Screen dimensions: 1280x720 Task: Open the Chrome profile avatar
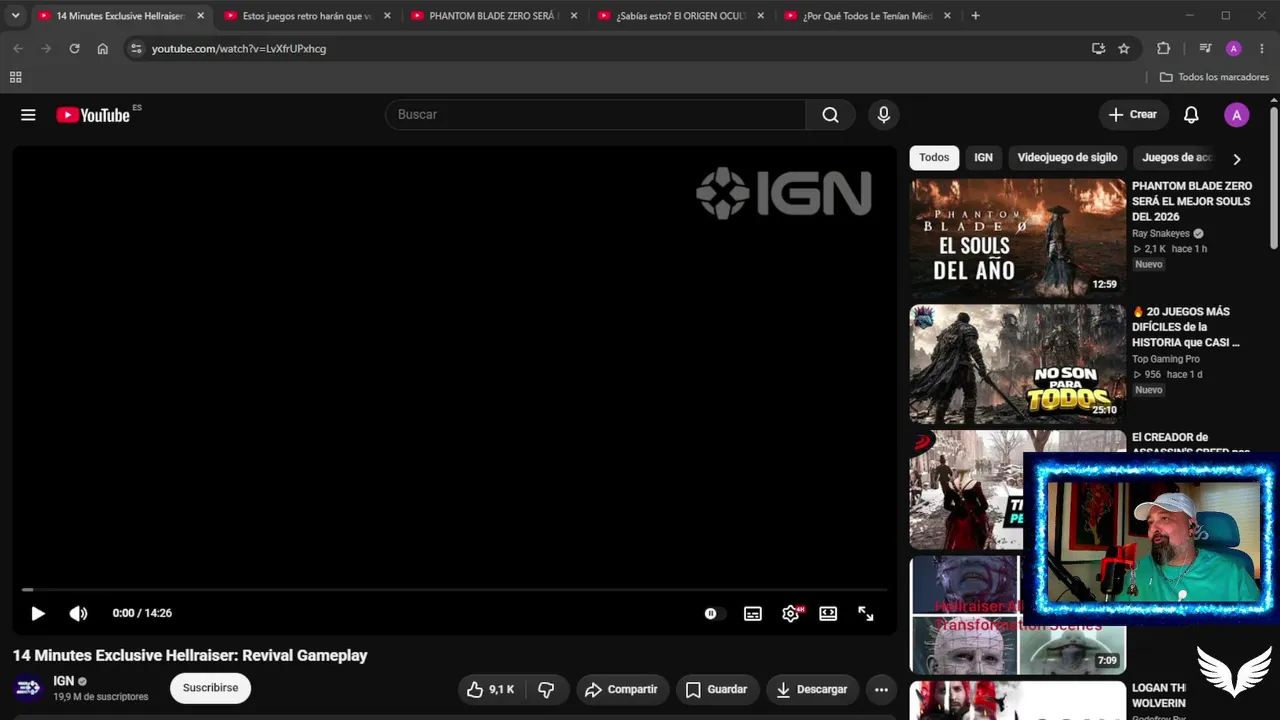pos(1234,49)
